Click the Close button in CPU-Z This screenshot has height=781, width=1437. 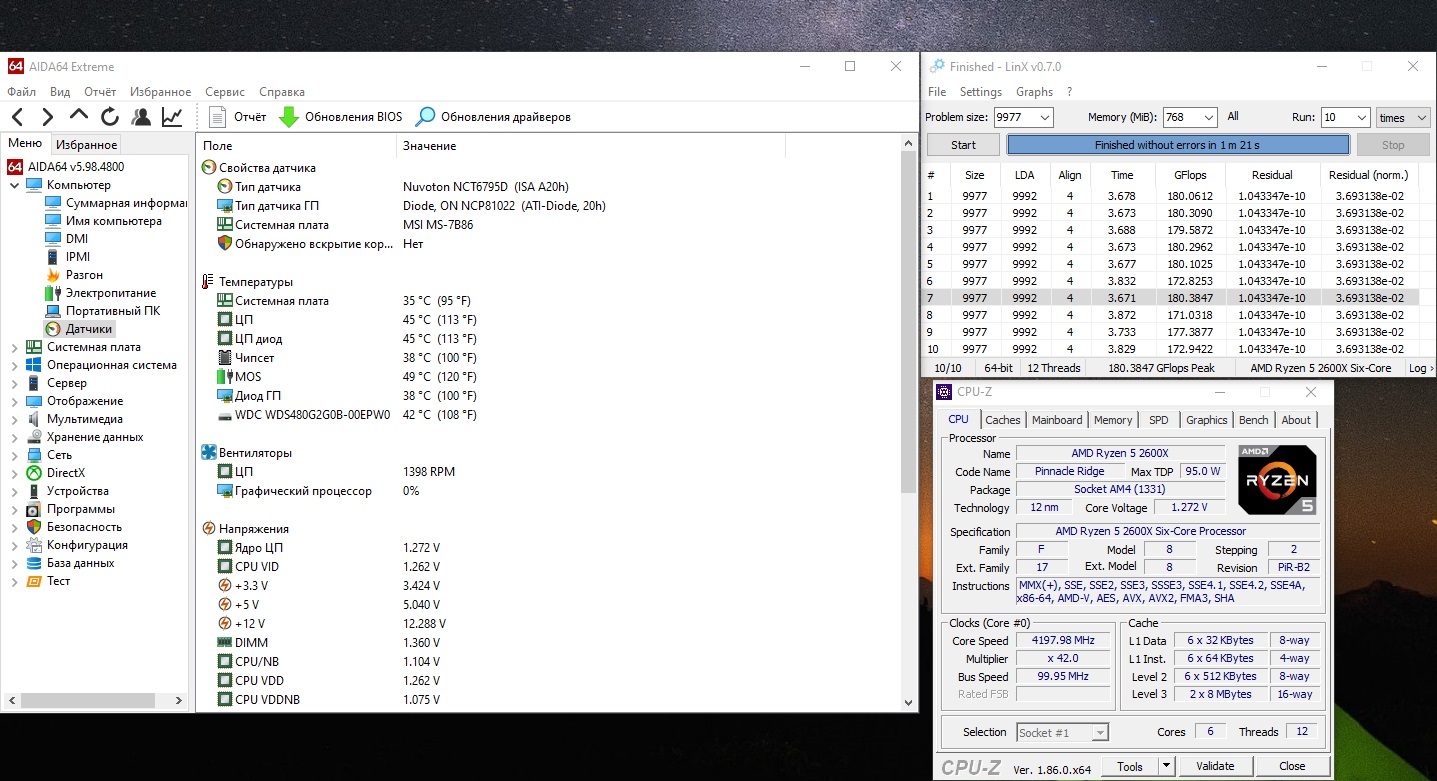pos(1292,767)
